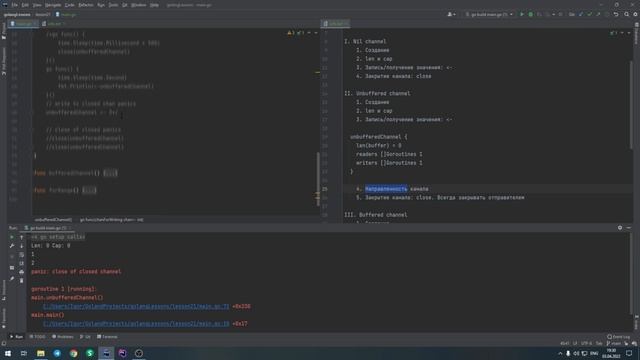The width and height of the screenshot is (640, 360).
Task: Open the Structure tool window side tab
Action: [4, 290]
